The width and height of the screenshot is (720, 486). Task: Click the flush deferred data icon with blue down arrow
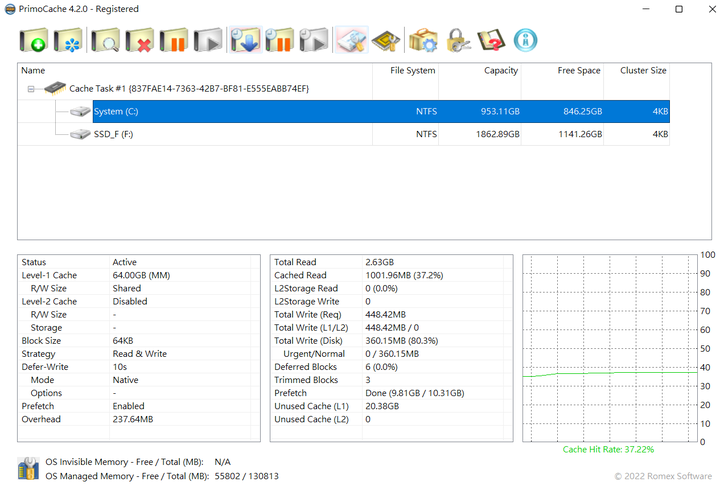tap(246, 40)
